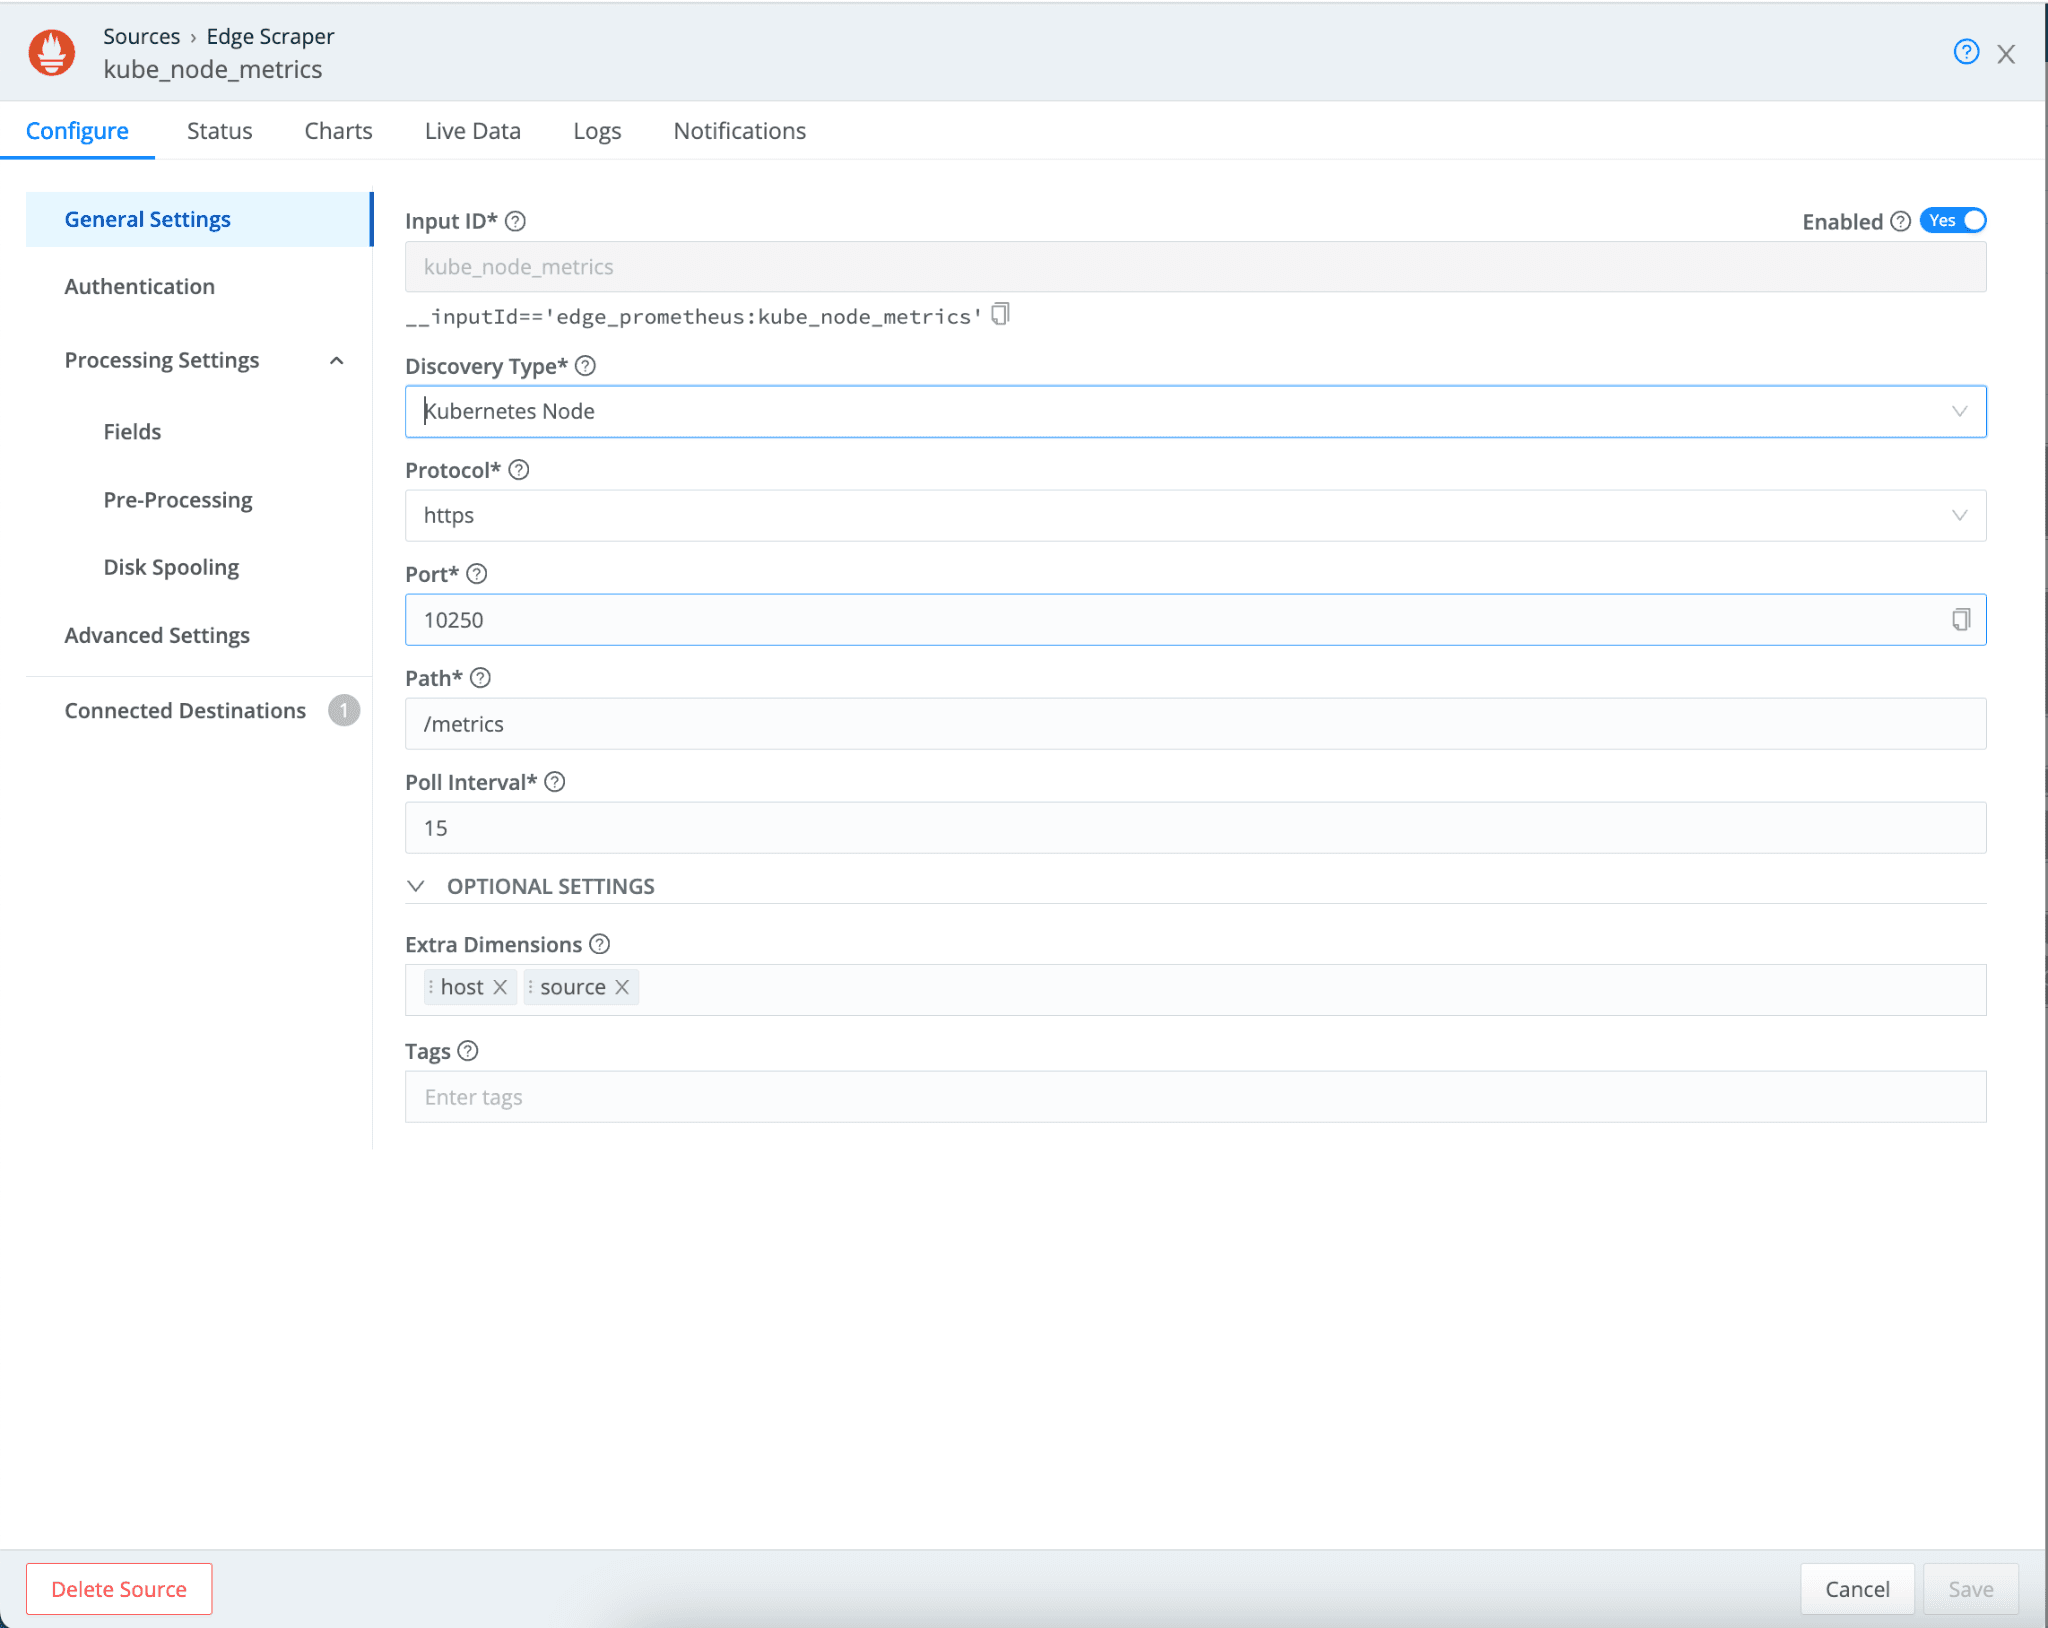
Task: Open Discovery Type help tooltip
Action: 586,366
